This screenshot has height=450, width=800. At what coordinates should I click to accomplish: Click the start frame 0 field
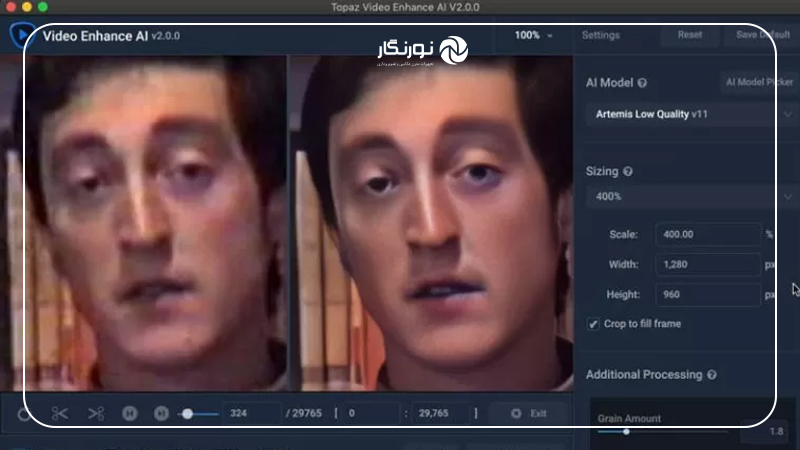371,413
